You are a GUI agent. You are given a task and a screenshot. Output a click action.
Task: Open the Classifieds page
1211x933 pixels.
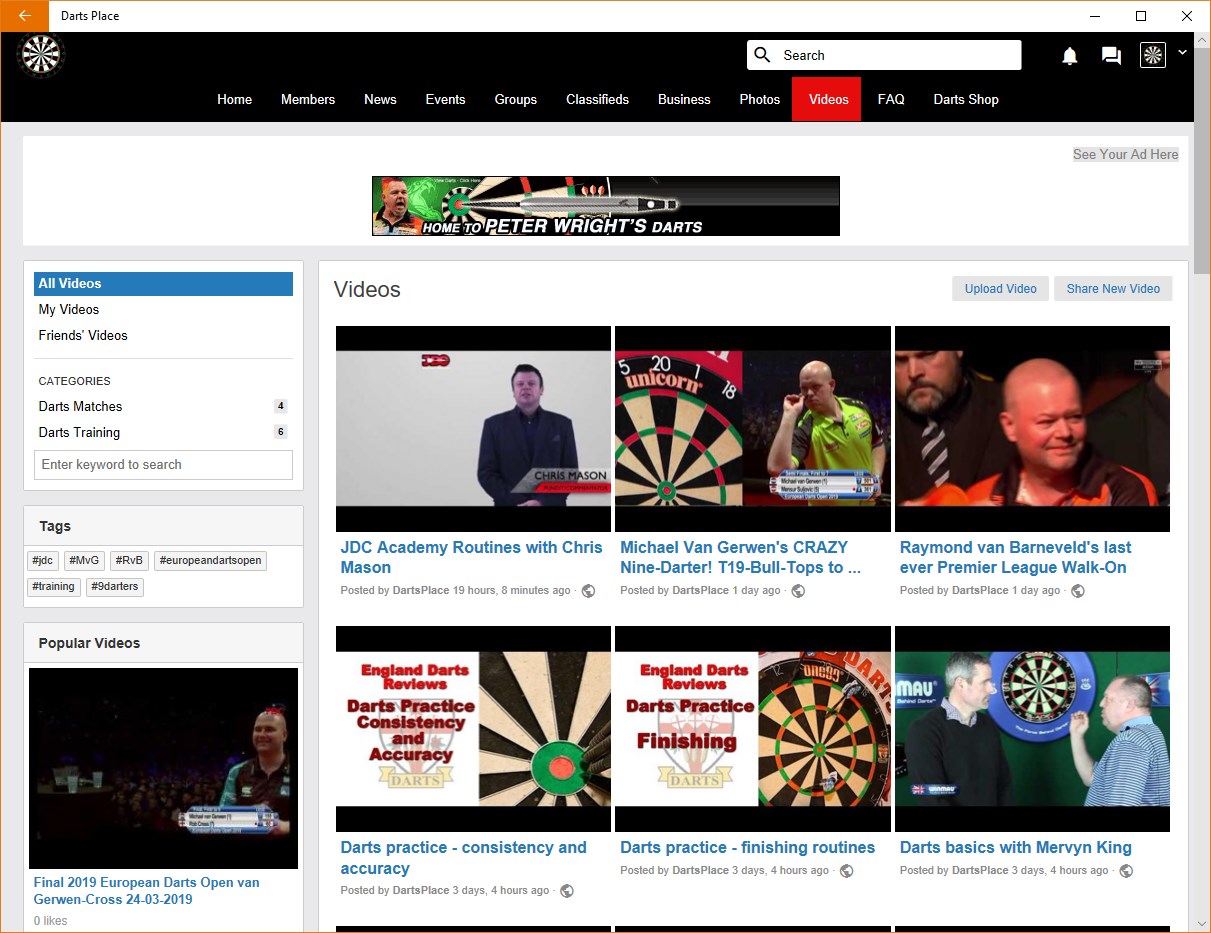[597, 99]
